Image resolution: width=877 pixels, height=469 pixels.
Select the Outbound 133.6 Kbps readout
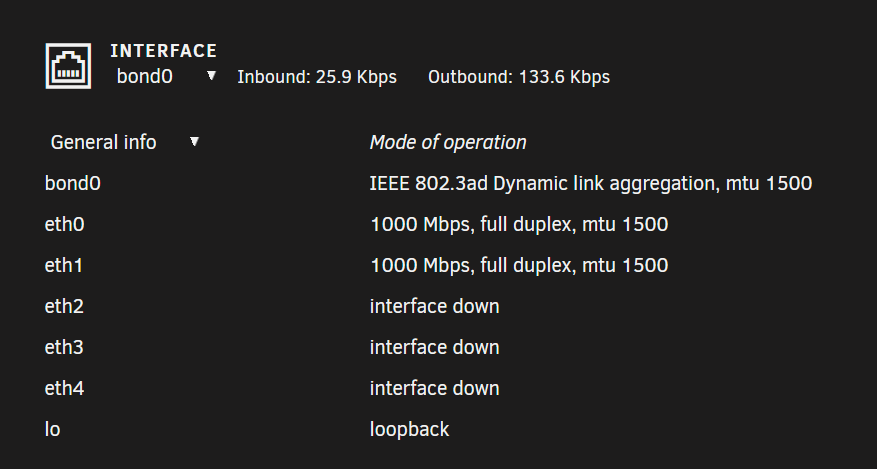click(519, 77)
